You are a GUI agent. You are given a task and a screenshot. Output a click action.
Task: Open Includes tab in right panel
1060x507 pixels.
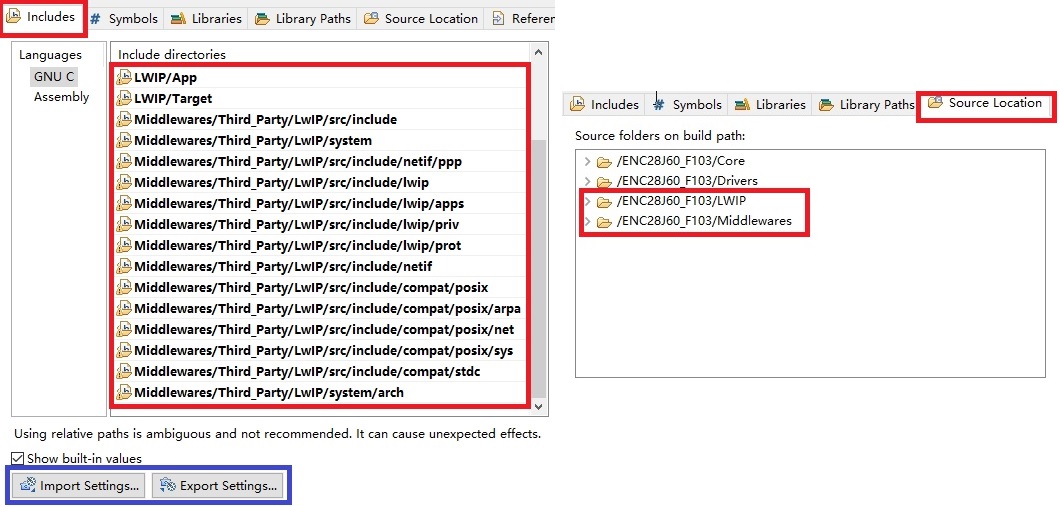604,105
